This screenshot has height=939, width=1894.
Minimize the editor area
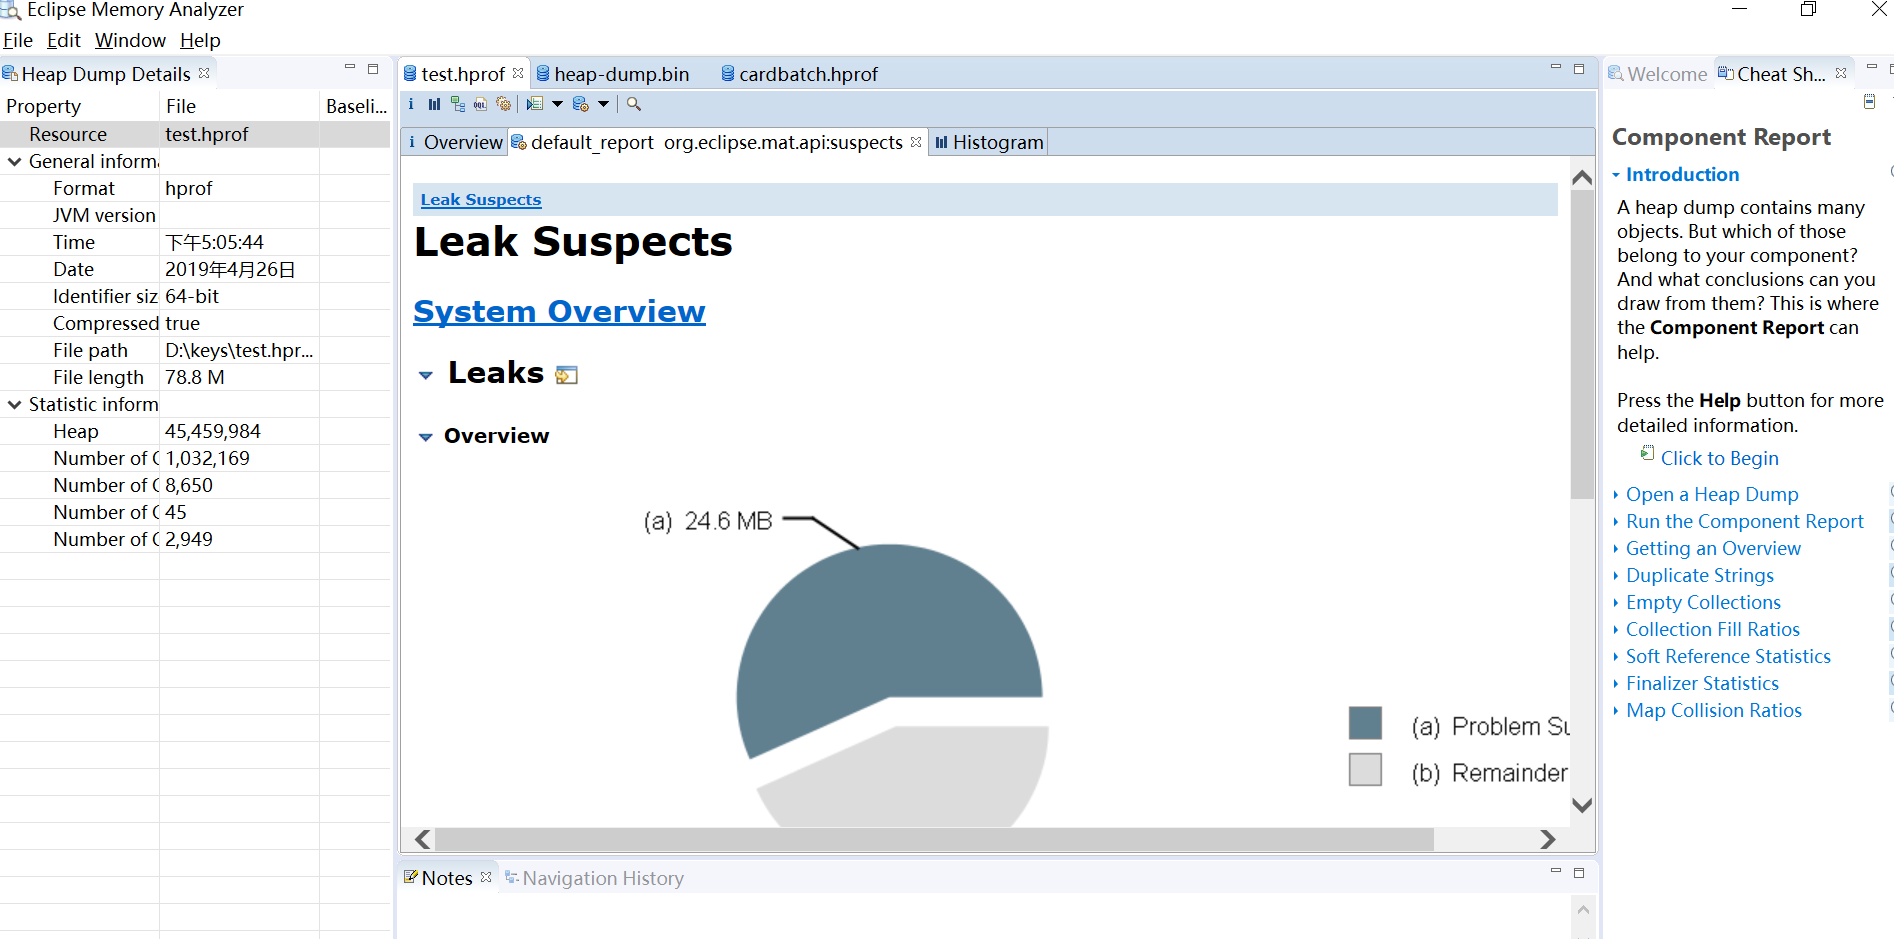point(1556,68)
